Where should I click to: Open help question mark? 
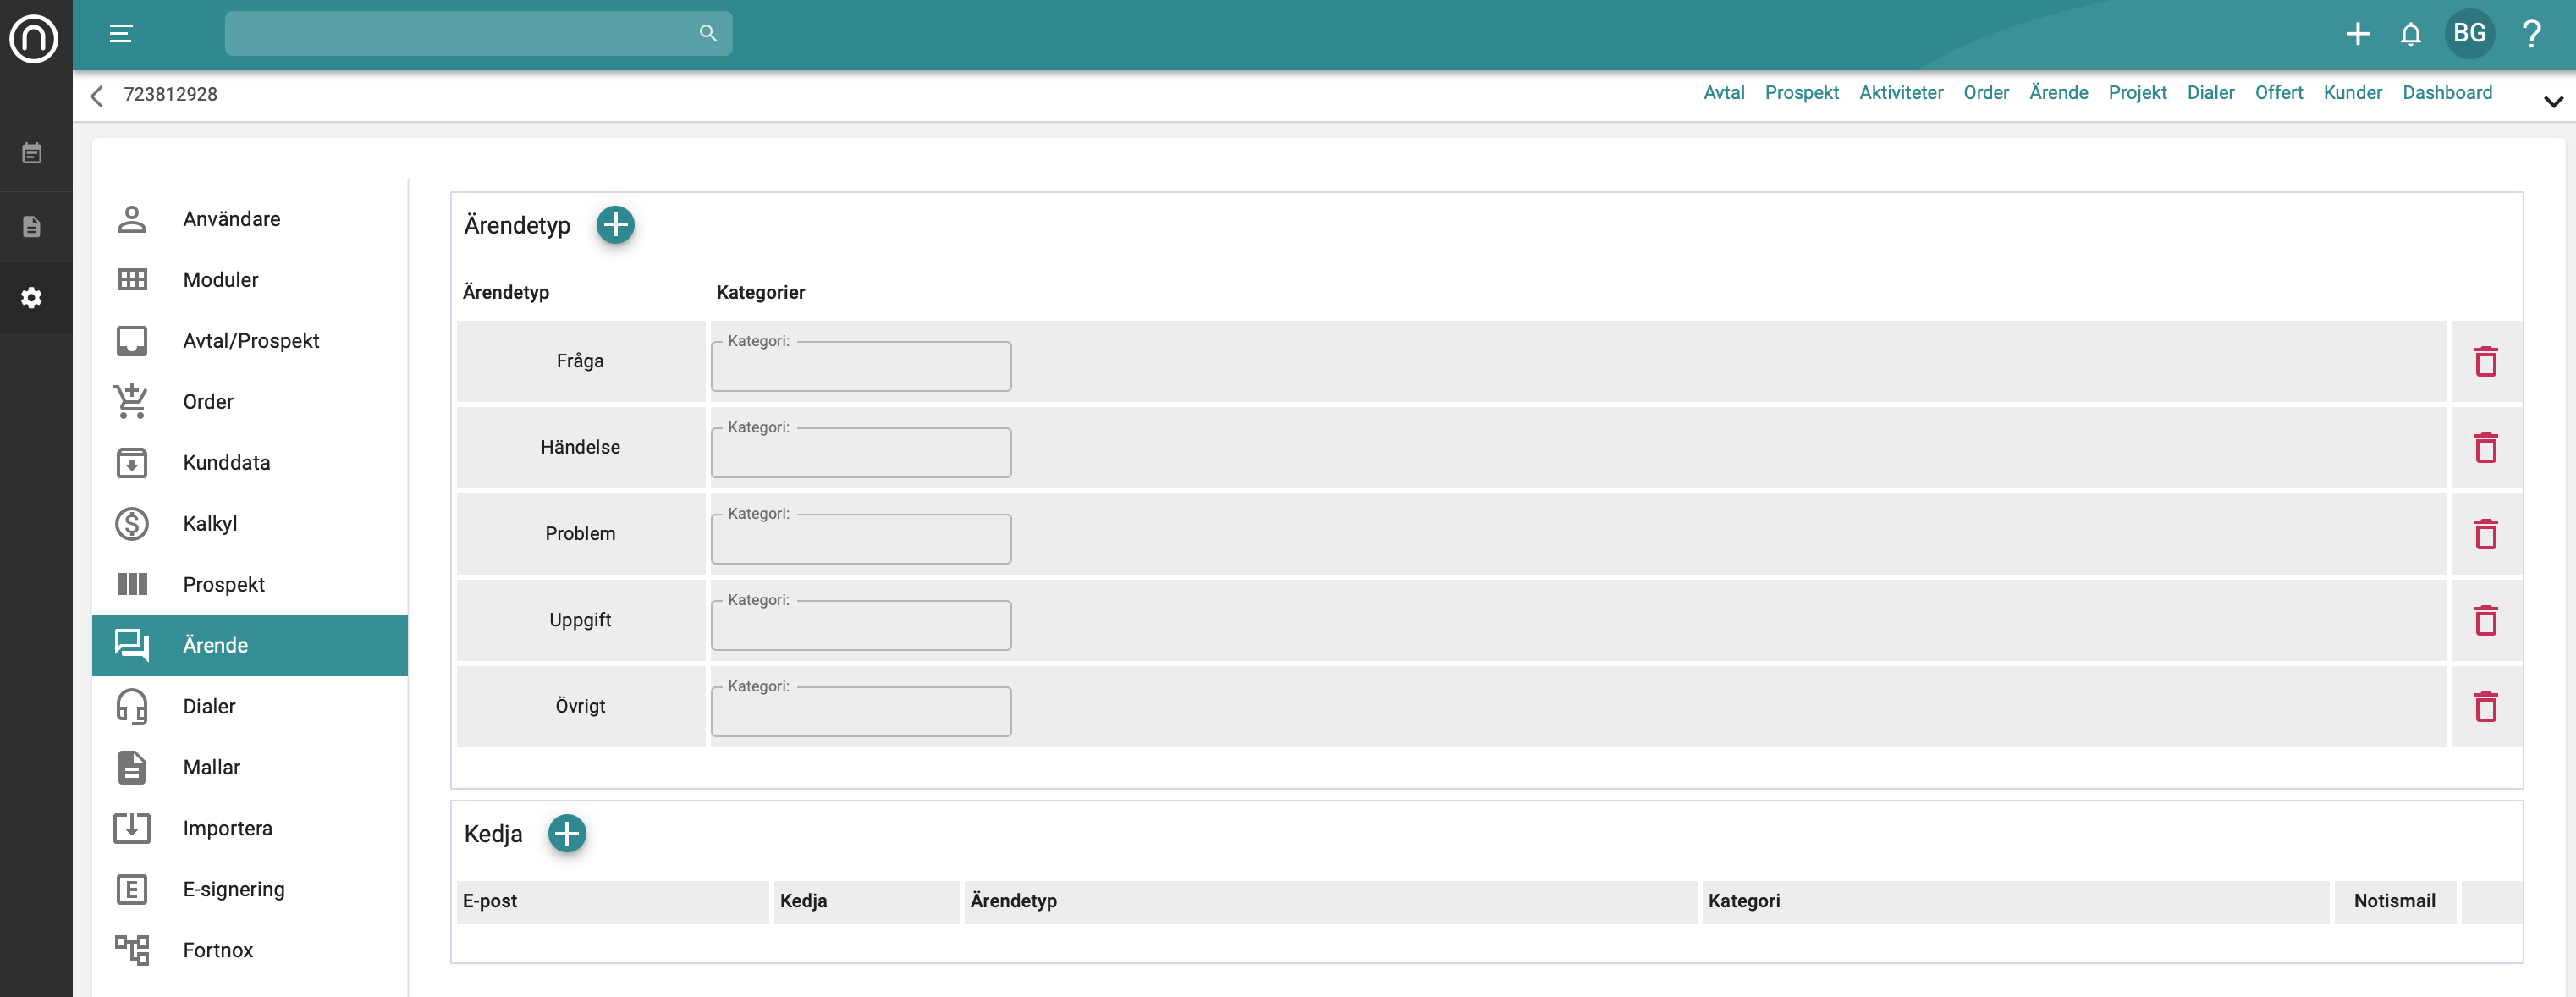point(2533,34)
